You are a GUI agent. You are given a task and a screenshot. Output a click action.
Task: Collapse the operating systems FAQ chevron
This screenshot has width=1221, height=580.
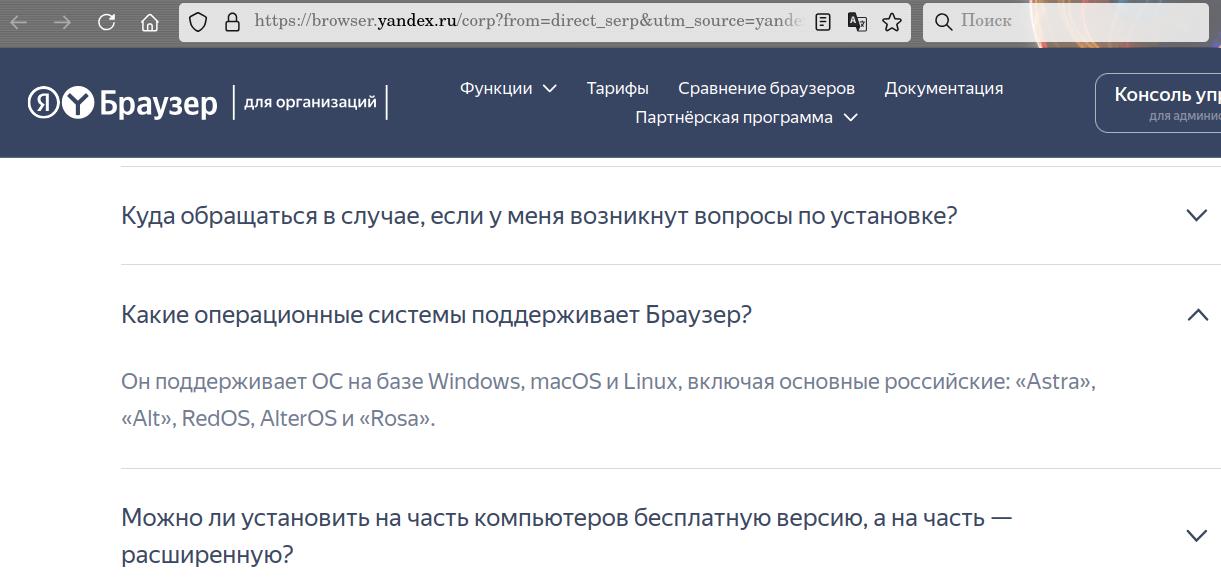click(1196, 315)
